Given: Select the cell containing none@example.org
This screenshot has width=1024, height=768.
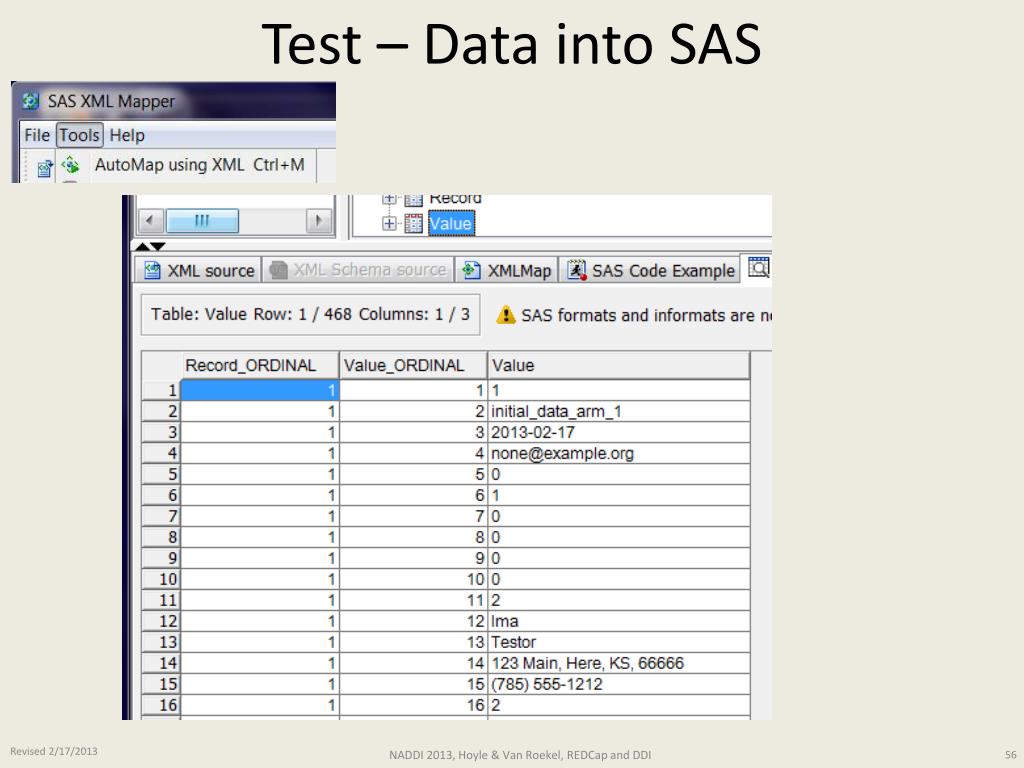Looking at the screenshot, I should pyautogui.click(x=618, y=453).
